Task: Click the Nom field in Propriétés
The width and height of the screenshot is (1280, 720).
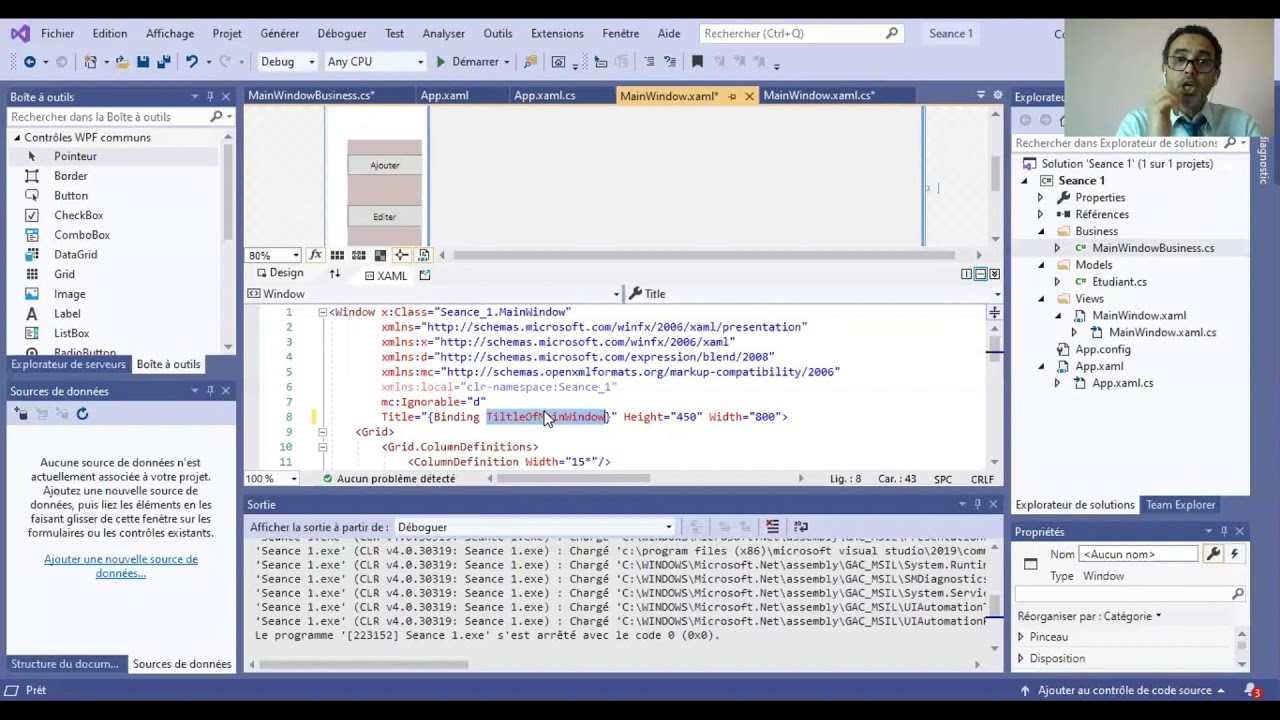Action: 1138,554
